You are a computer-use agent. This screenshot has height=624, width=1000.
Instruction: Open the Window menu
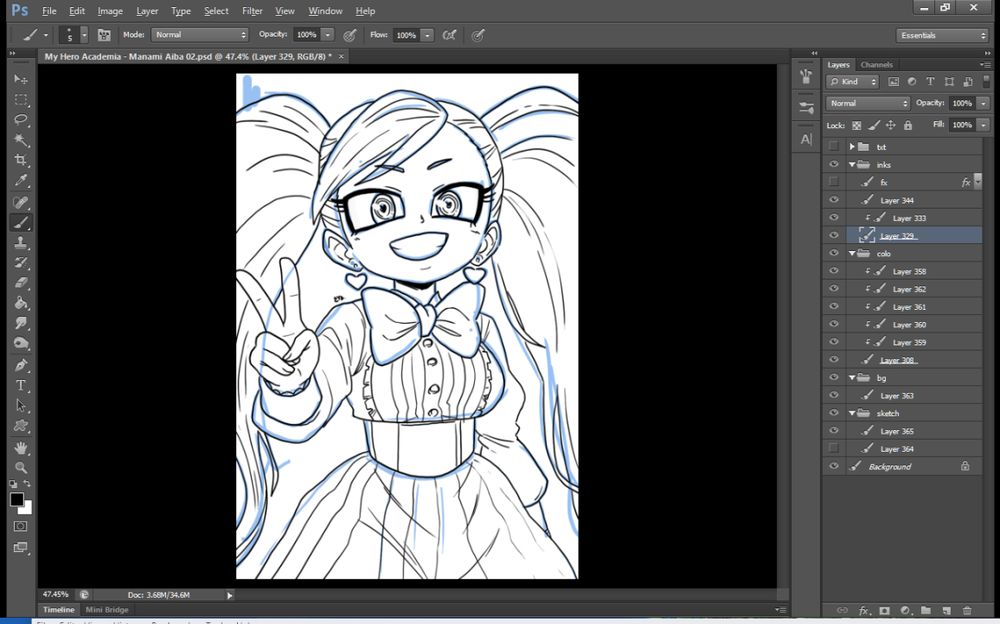coord(325,11)
